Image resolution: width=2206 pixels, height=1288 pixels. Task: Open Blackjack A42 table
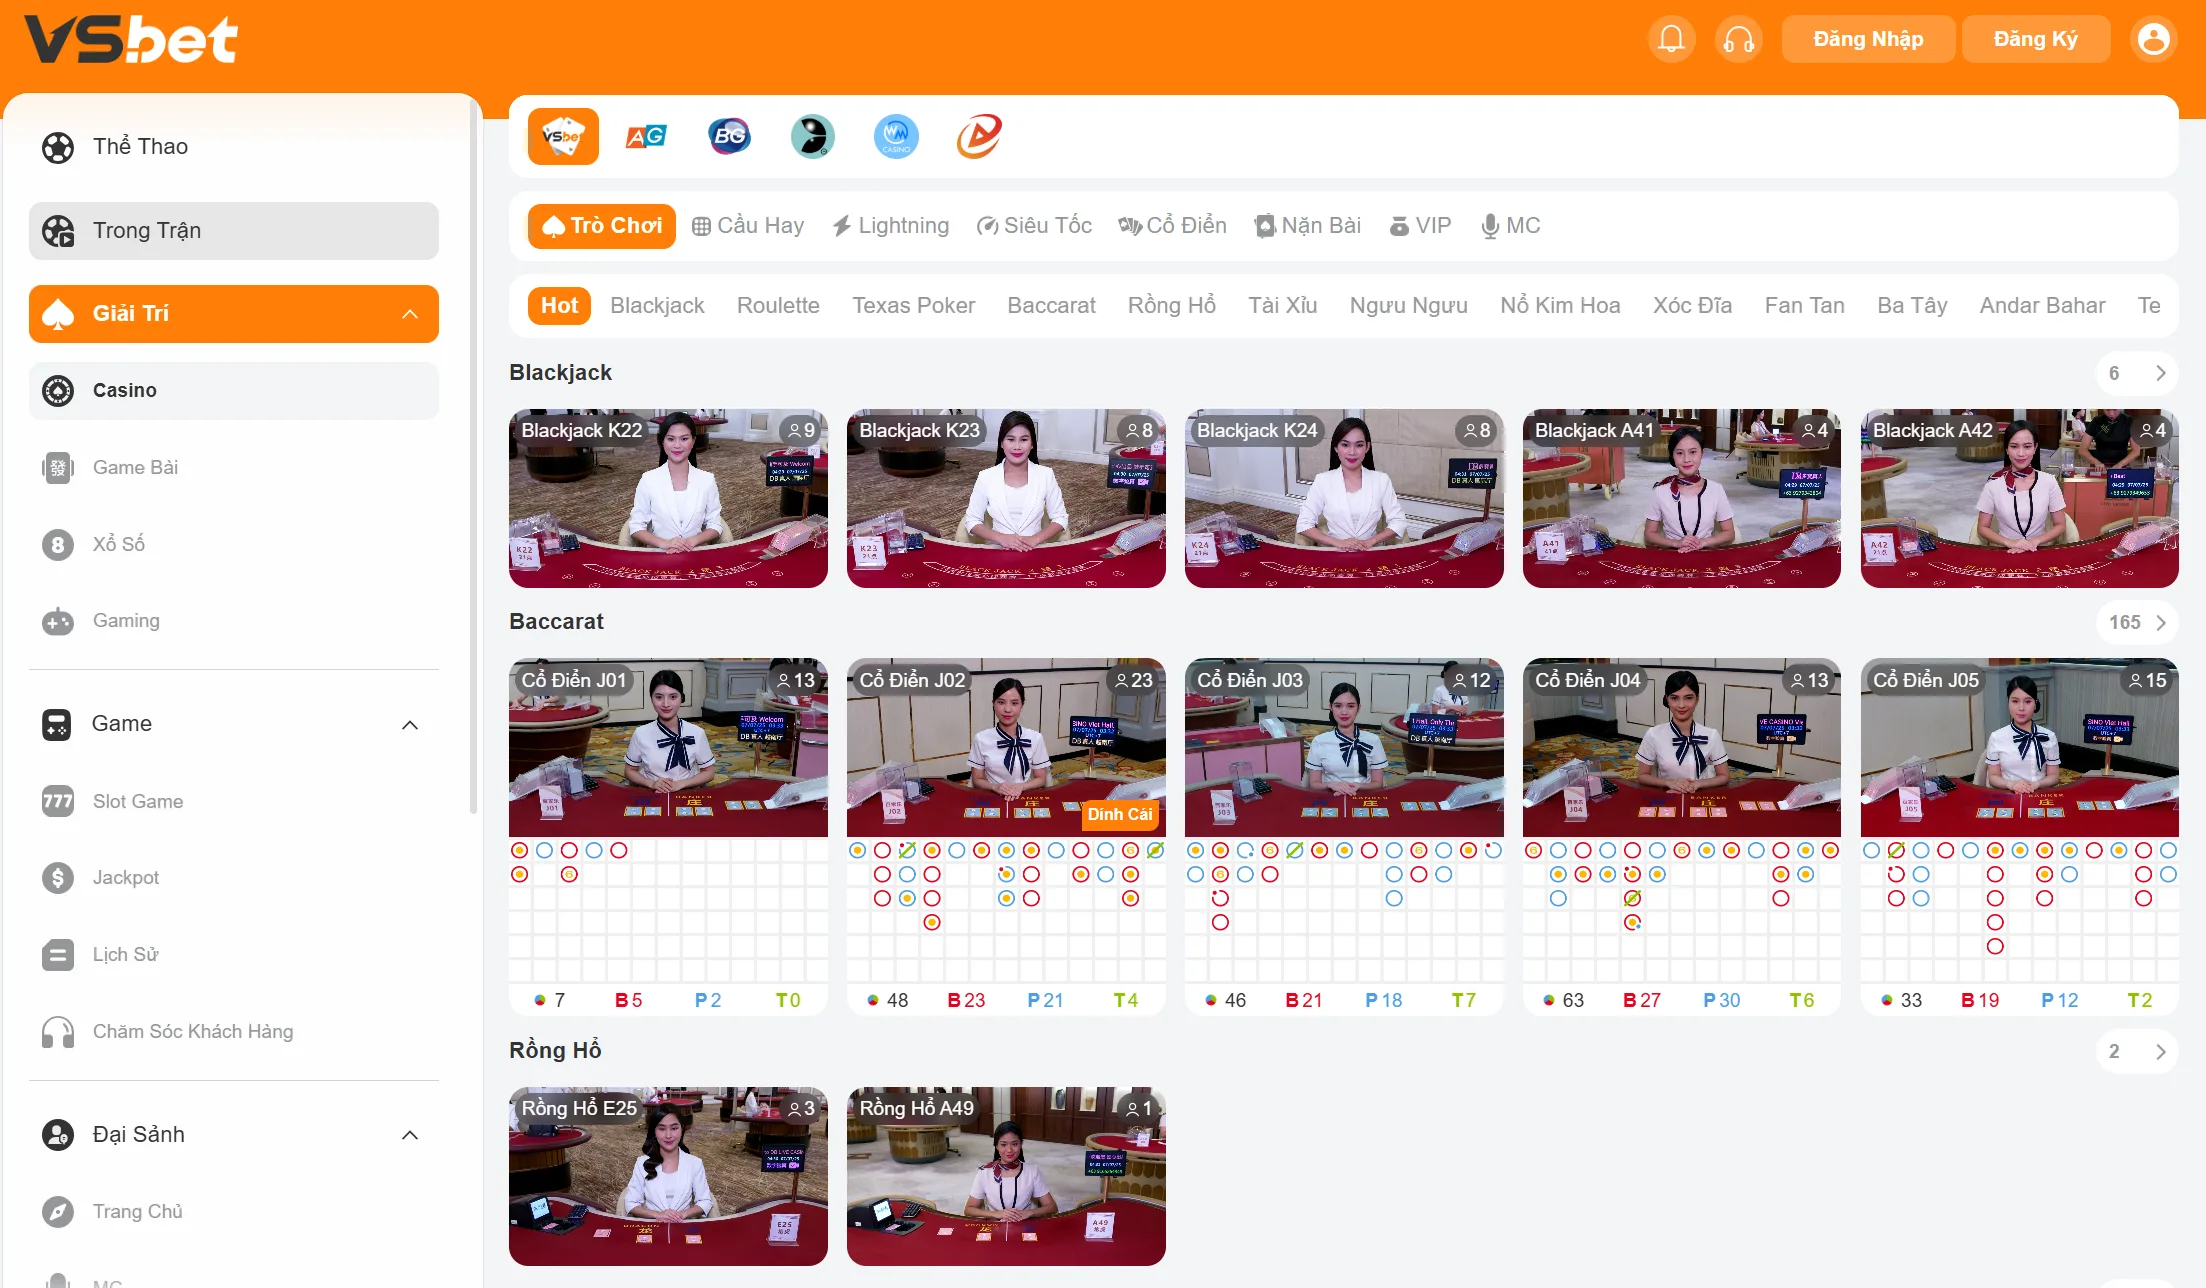tap(2020, 498)
